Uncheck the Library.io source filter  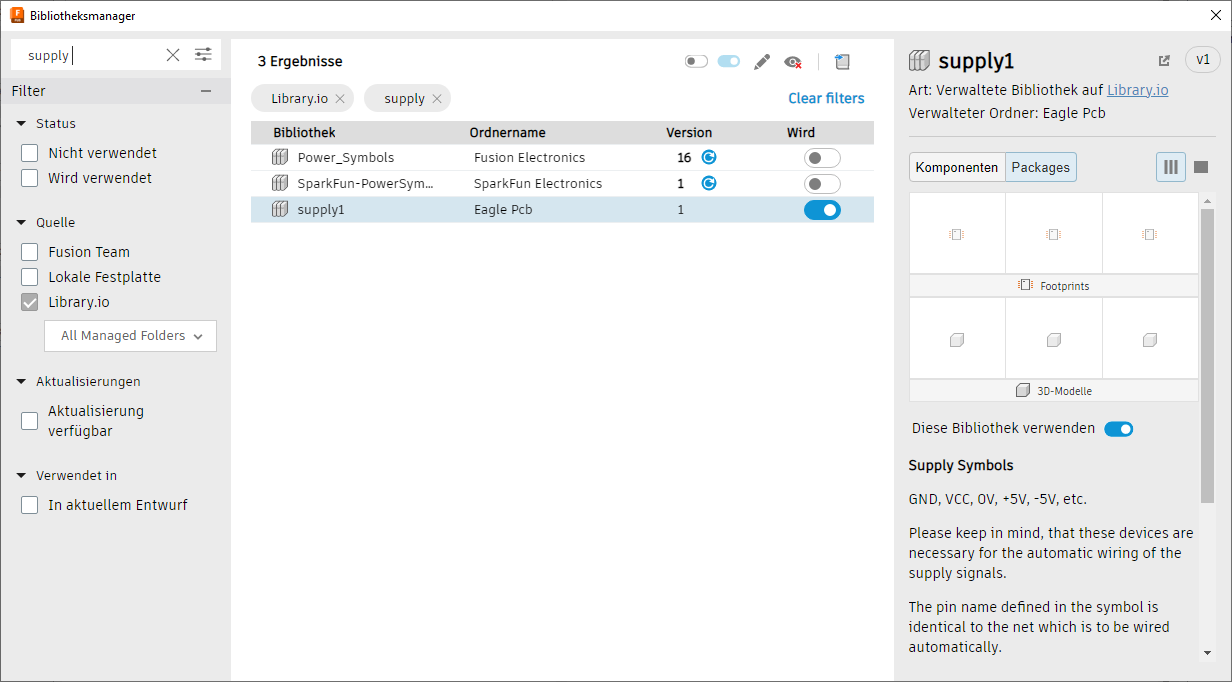click(29, 301)
